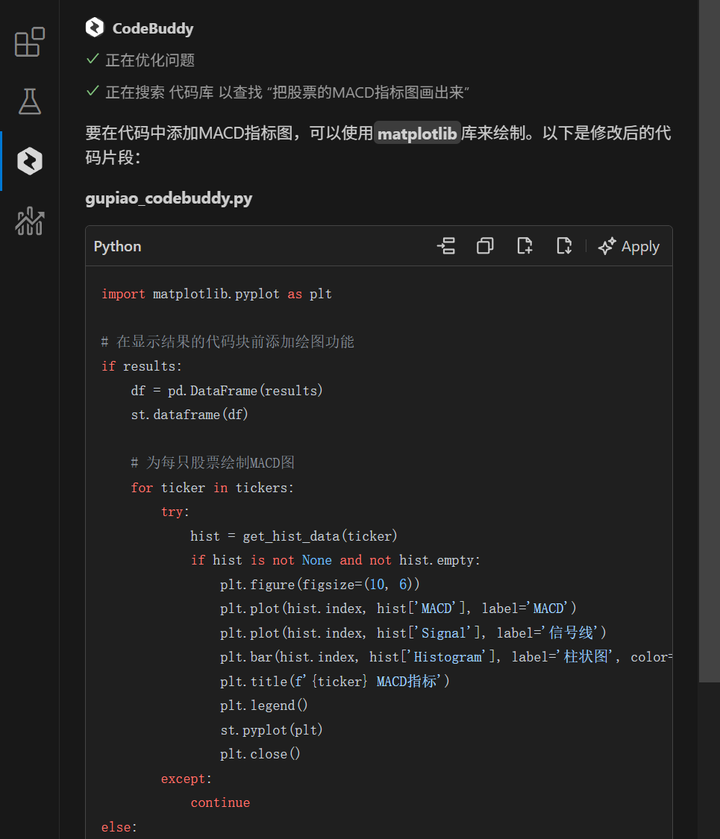Click Apply to insert the code changes

coord(640,246)
